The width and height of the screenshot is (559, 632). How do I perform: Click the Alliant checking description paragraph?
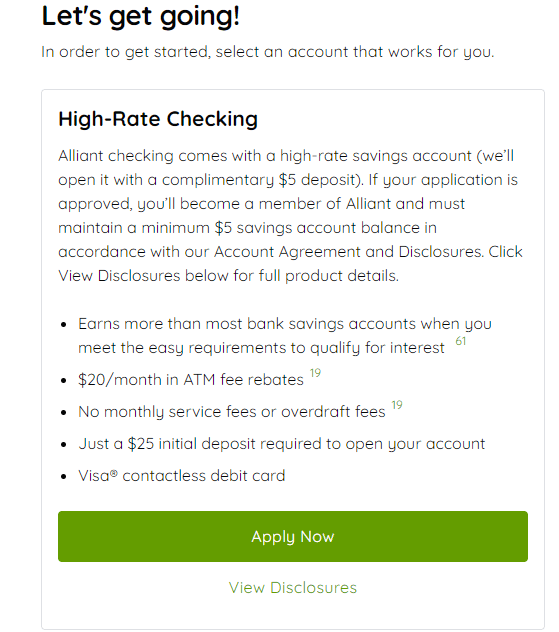290,216
